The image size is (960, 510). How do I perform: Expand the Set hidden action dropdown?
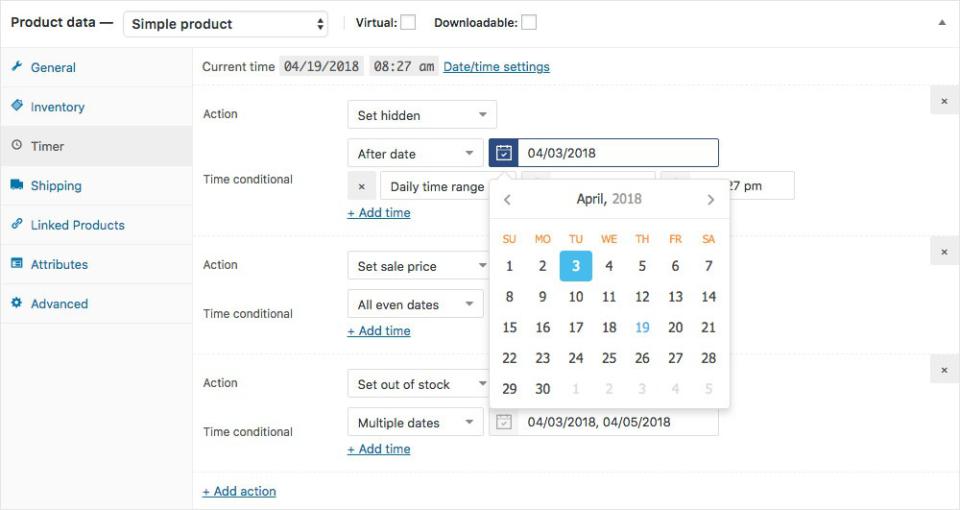coord(421,115)
